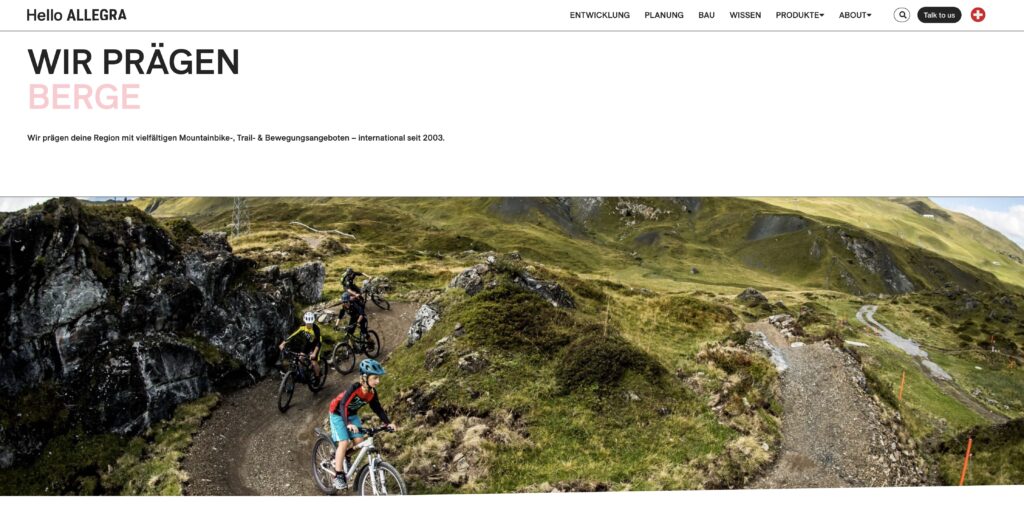Click the Hello ALLEGRA logo

point(76,15)
